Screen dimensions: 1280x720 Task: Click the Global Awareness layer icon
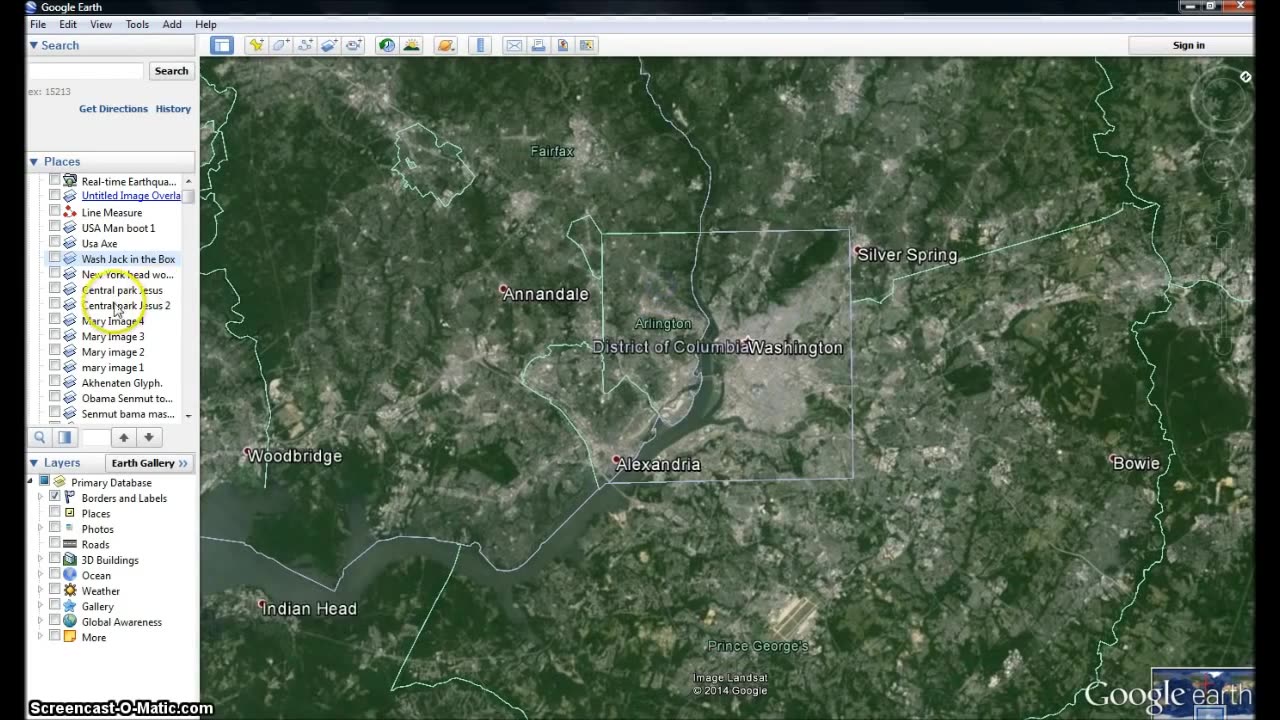(x=70, y=622)
